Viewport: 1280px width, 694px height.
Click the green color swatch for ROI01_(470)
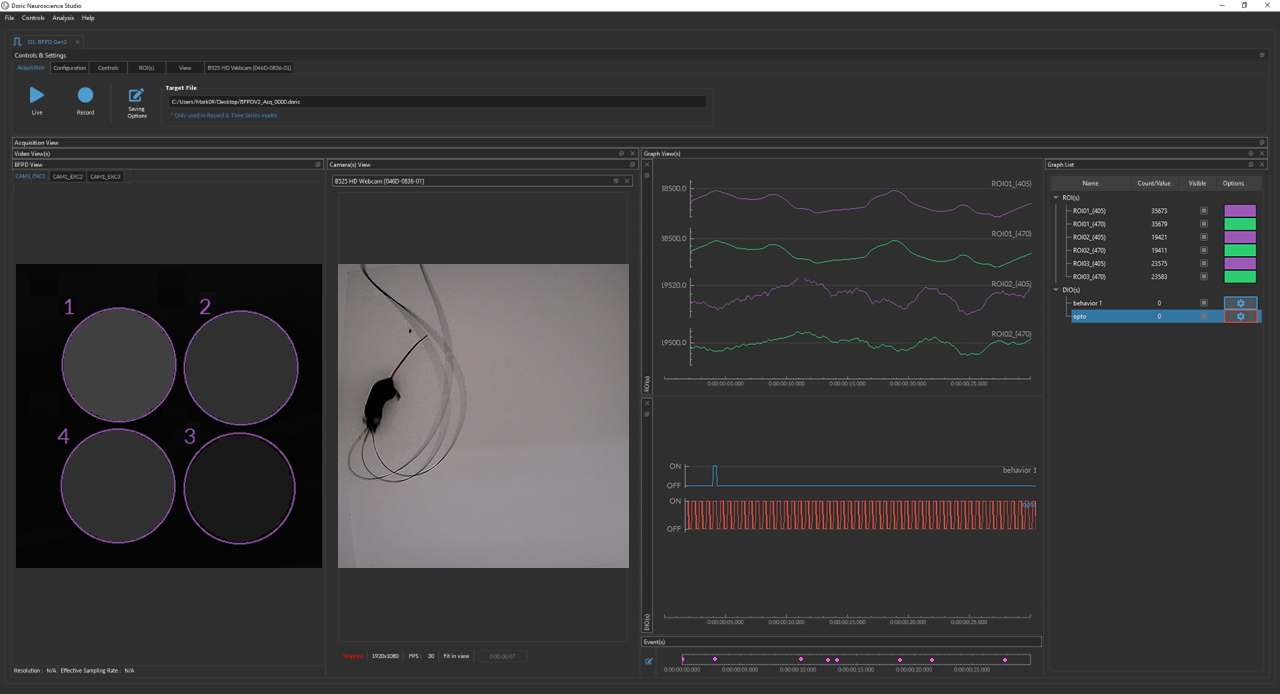(x=1240, y=224)
